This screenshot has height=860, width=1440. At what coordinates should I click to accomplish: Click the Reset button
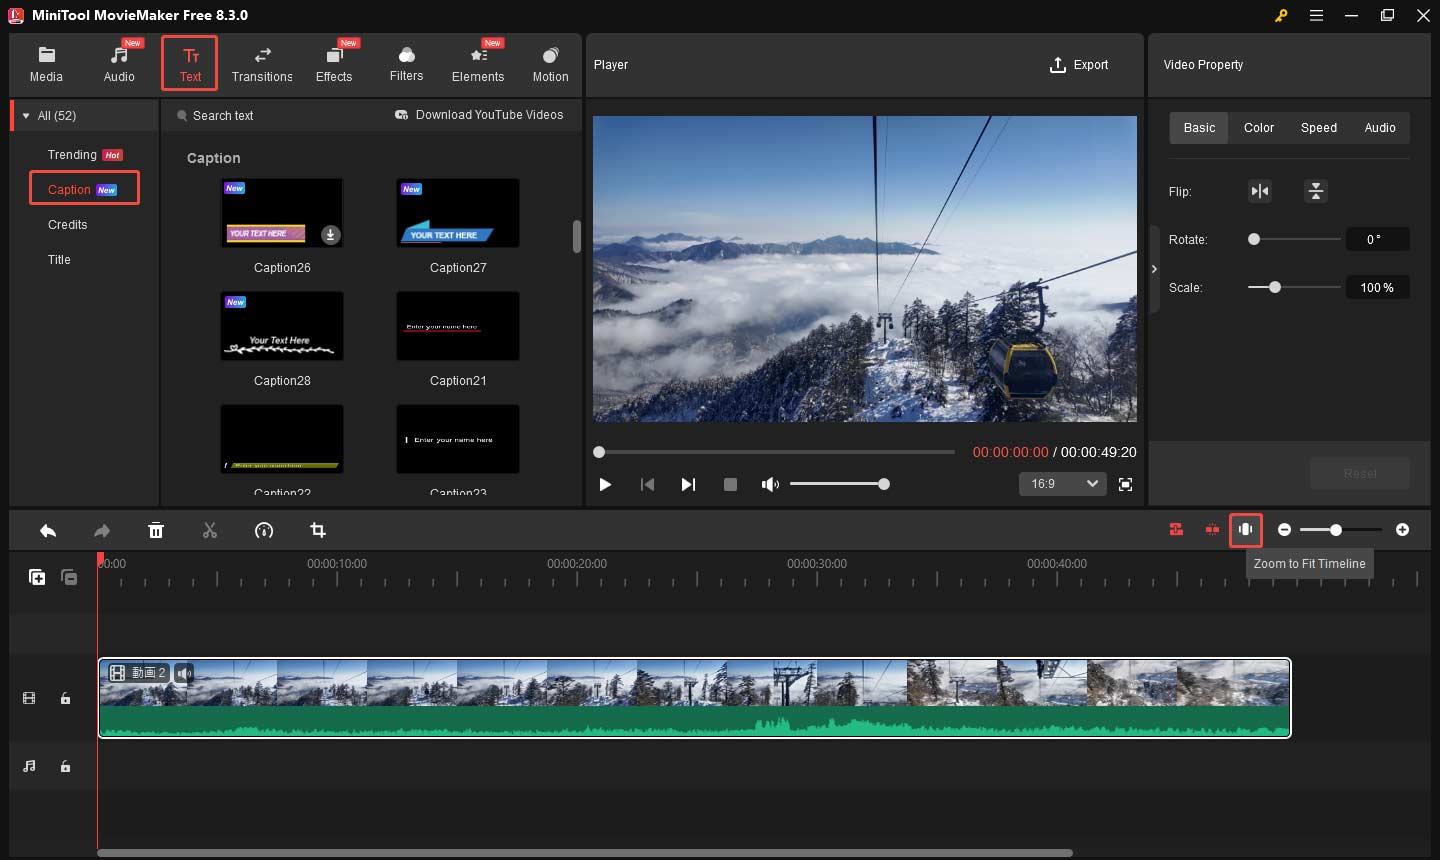[1360, 473]
